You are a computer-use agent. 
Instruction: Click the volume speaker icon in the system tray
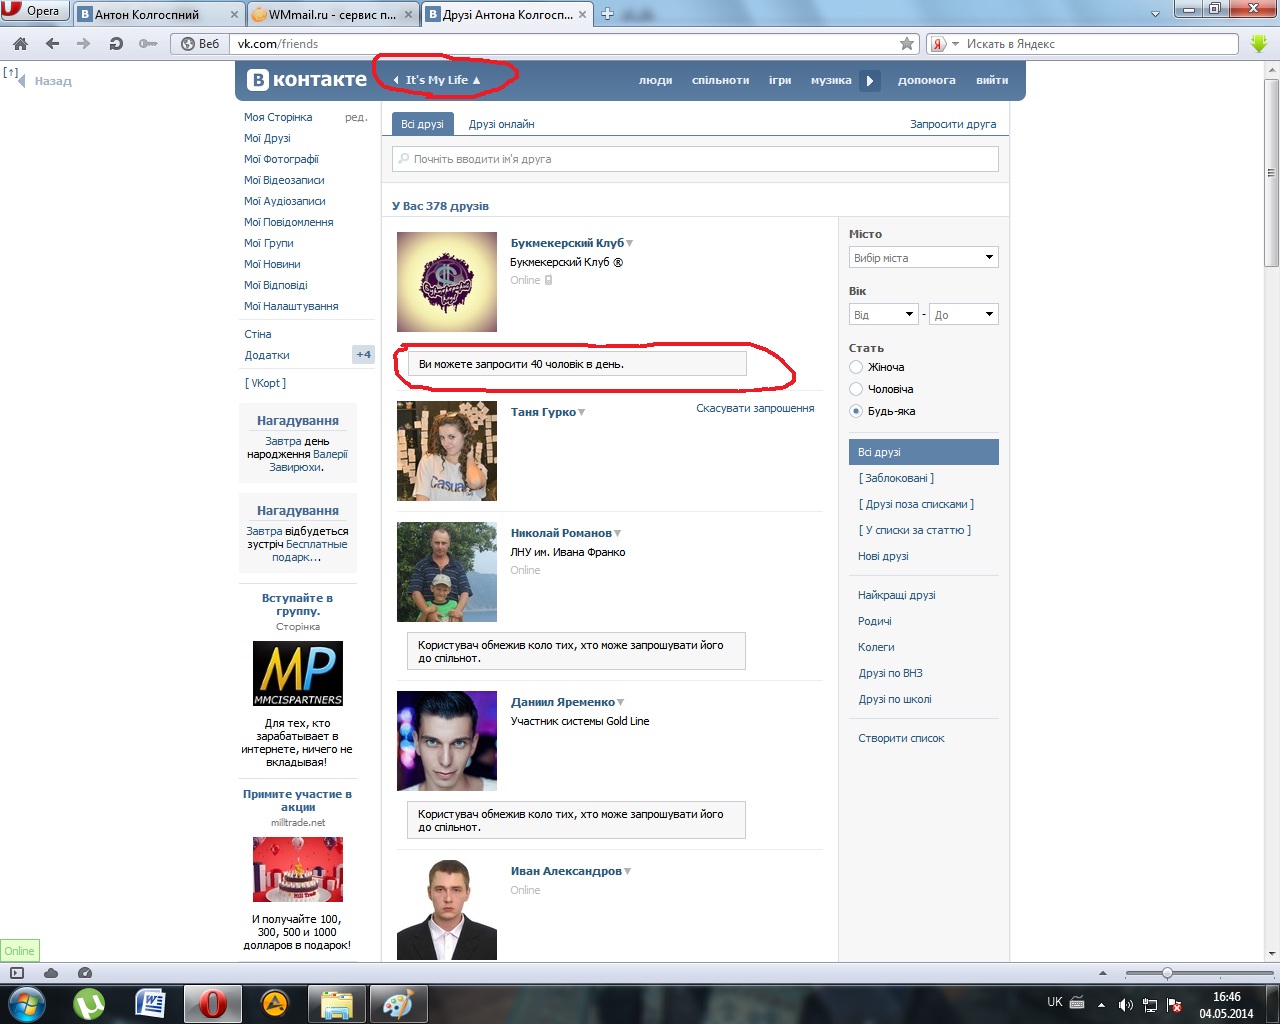pos(1125,1004)
